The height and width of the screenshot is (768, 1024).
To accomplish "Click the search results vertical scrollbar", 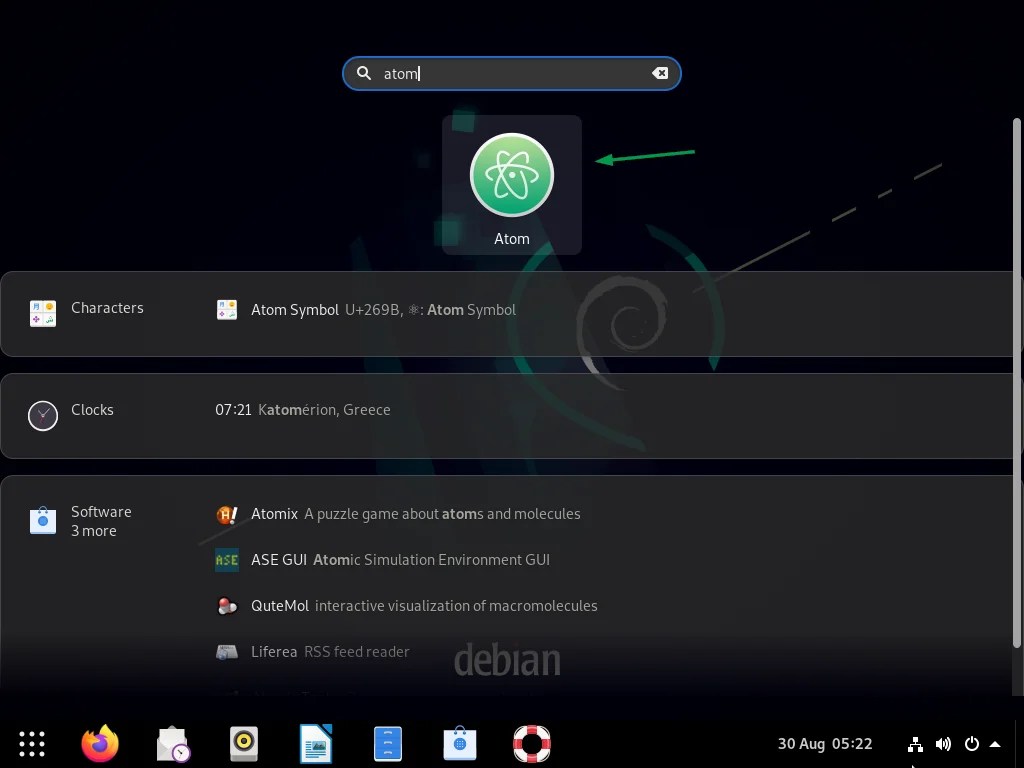I will pyautogui.click(x=1016, y=383).
